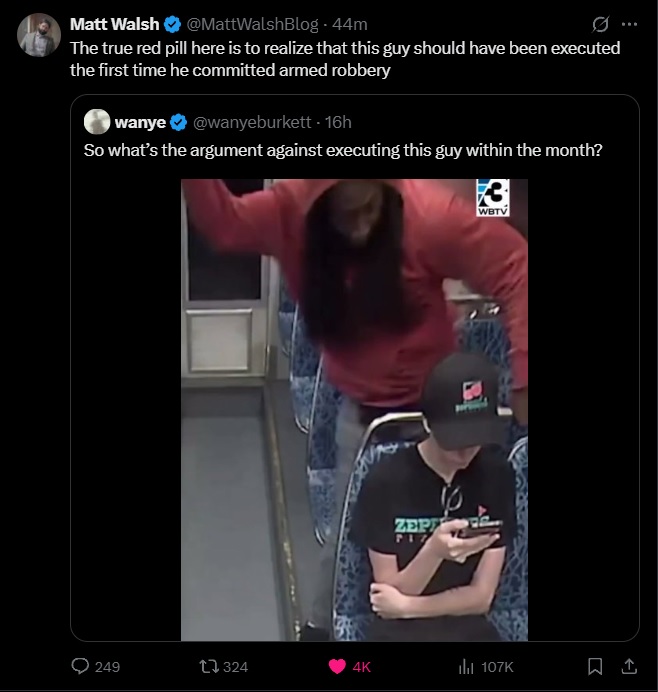Image resolution: width=658 pixels, height=692 pixels.
Task: Open the @wanyeburkett handle
Action: 252,122
